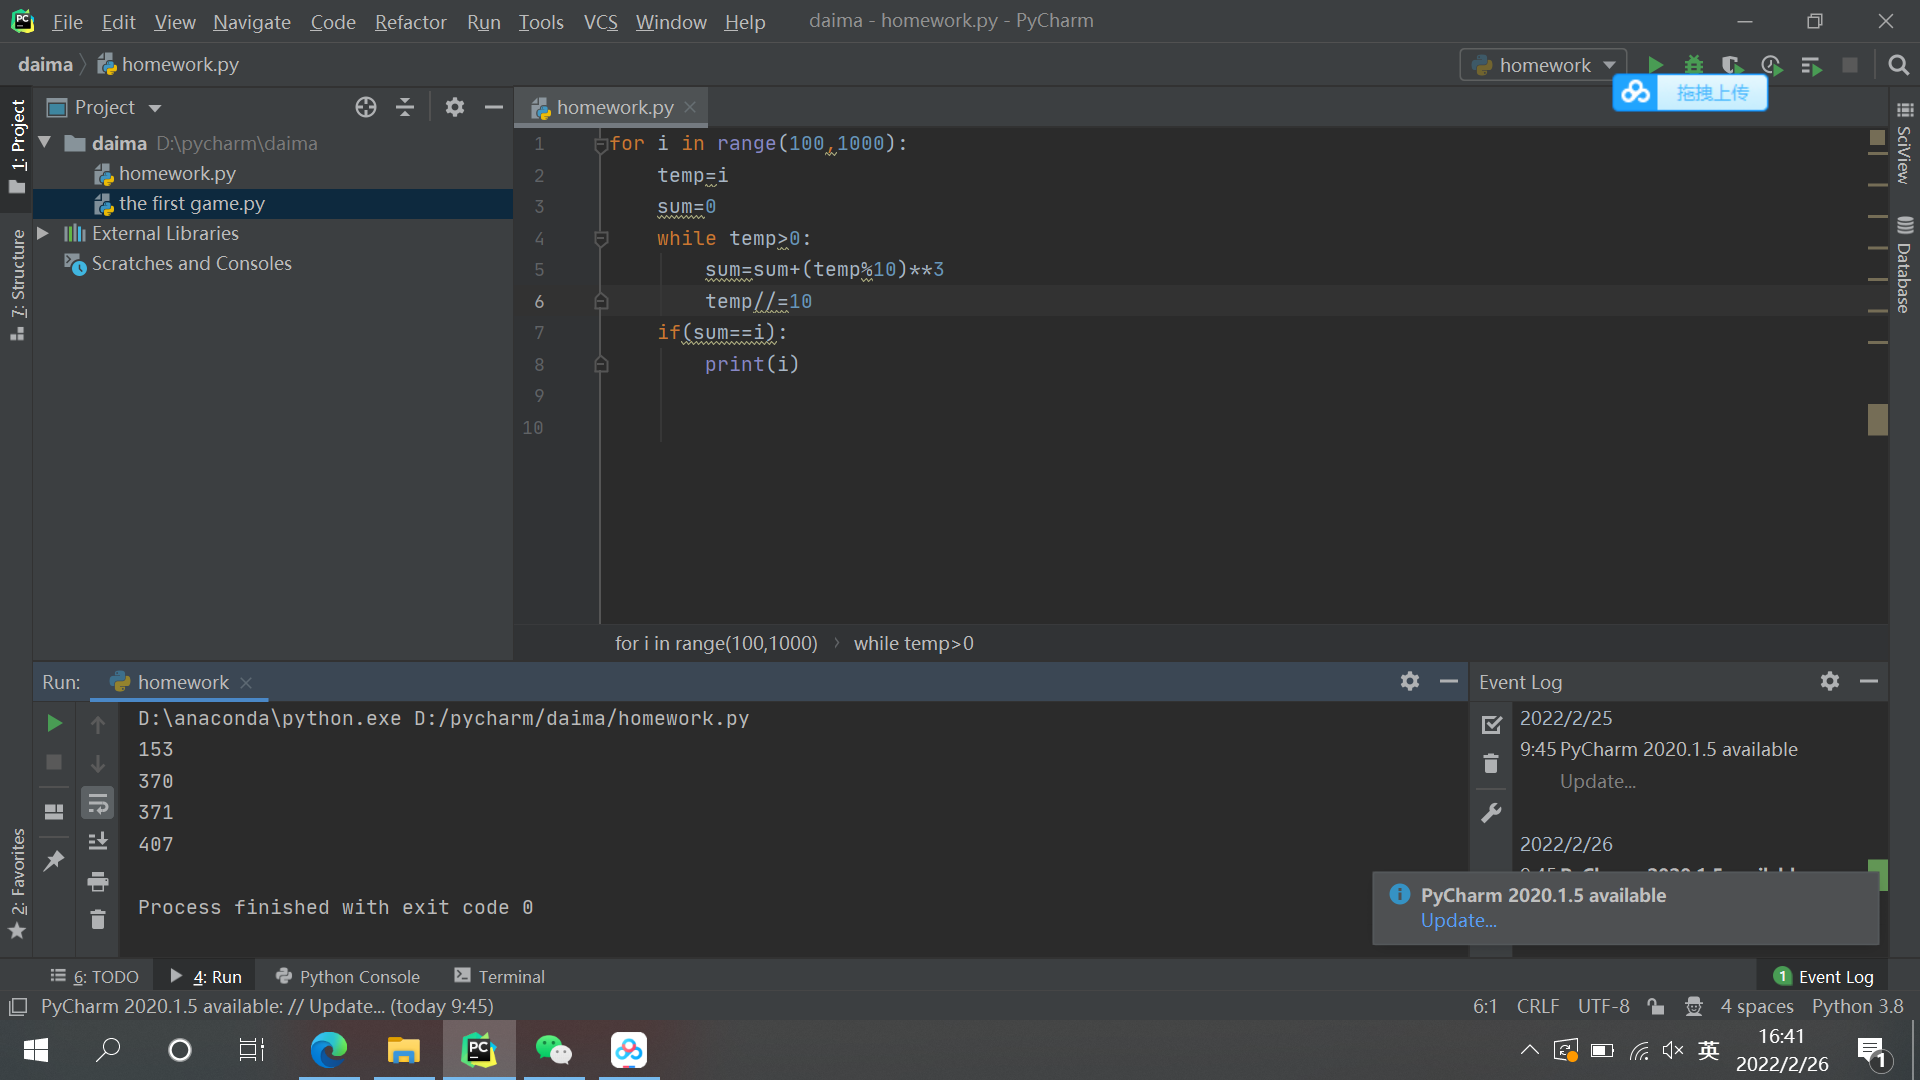
Task: Collapse the daima project folder
Action: [x=45, y=143]
